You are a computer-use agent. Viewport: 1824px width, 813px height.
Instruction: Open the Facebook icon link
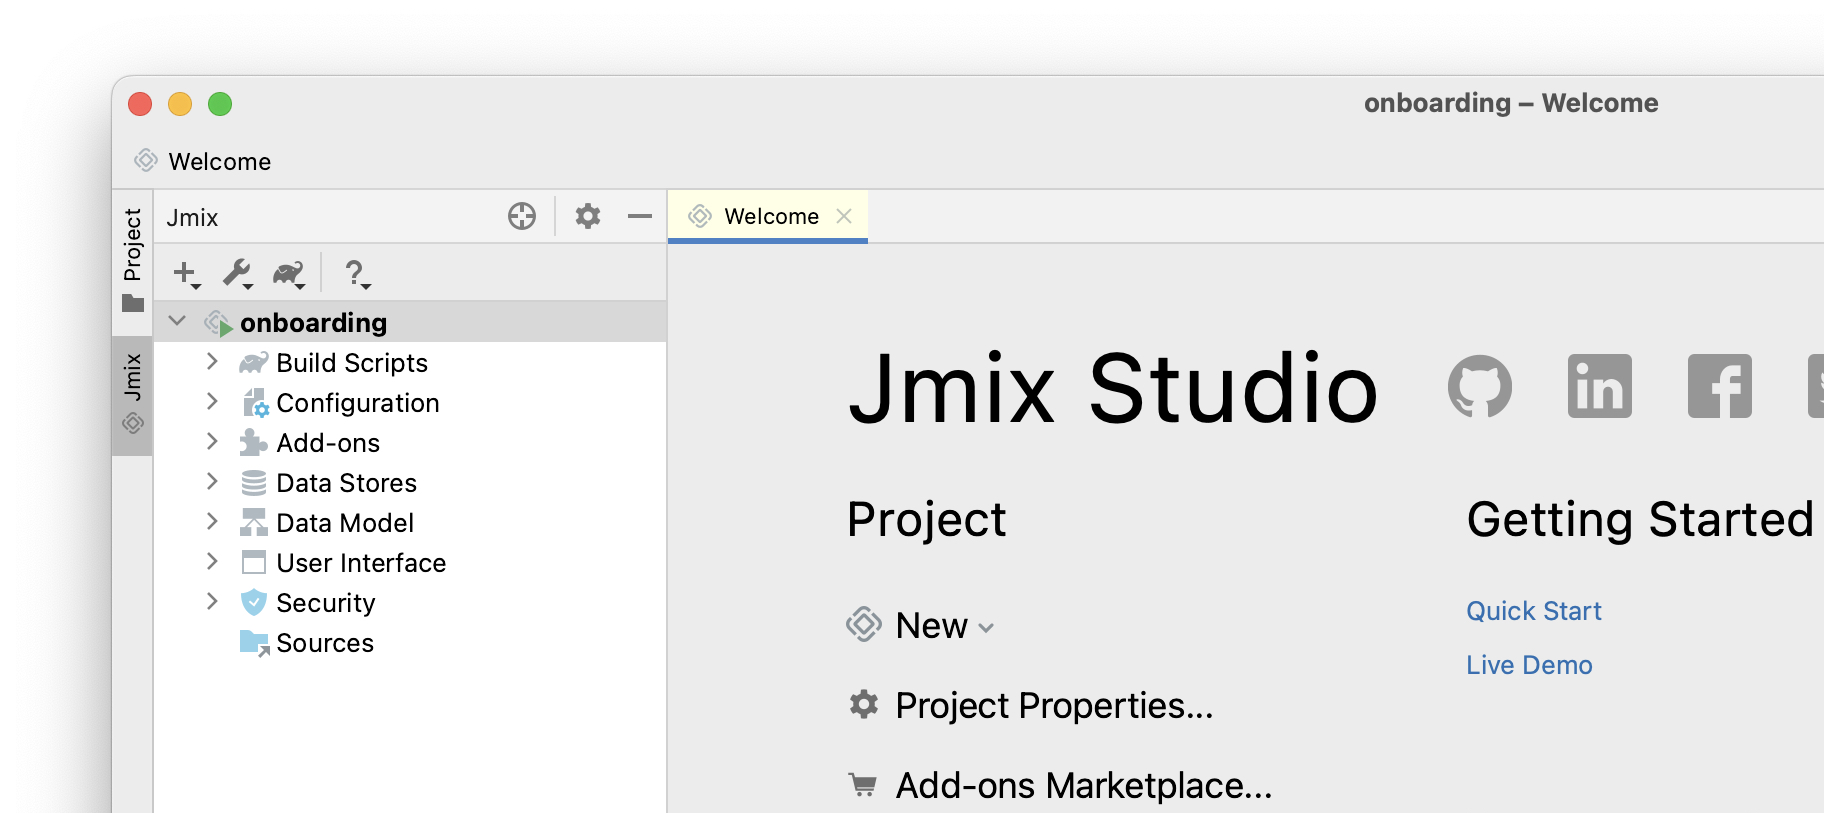(x=1720, y=386)
